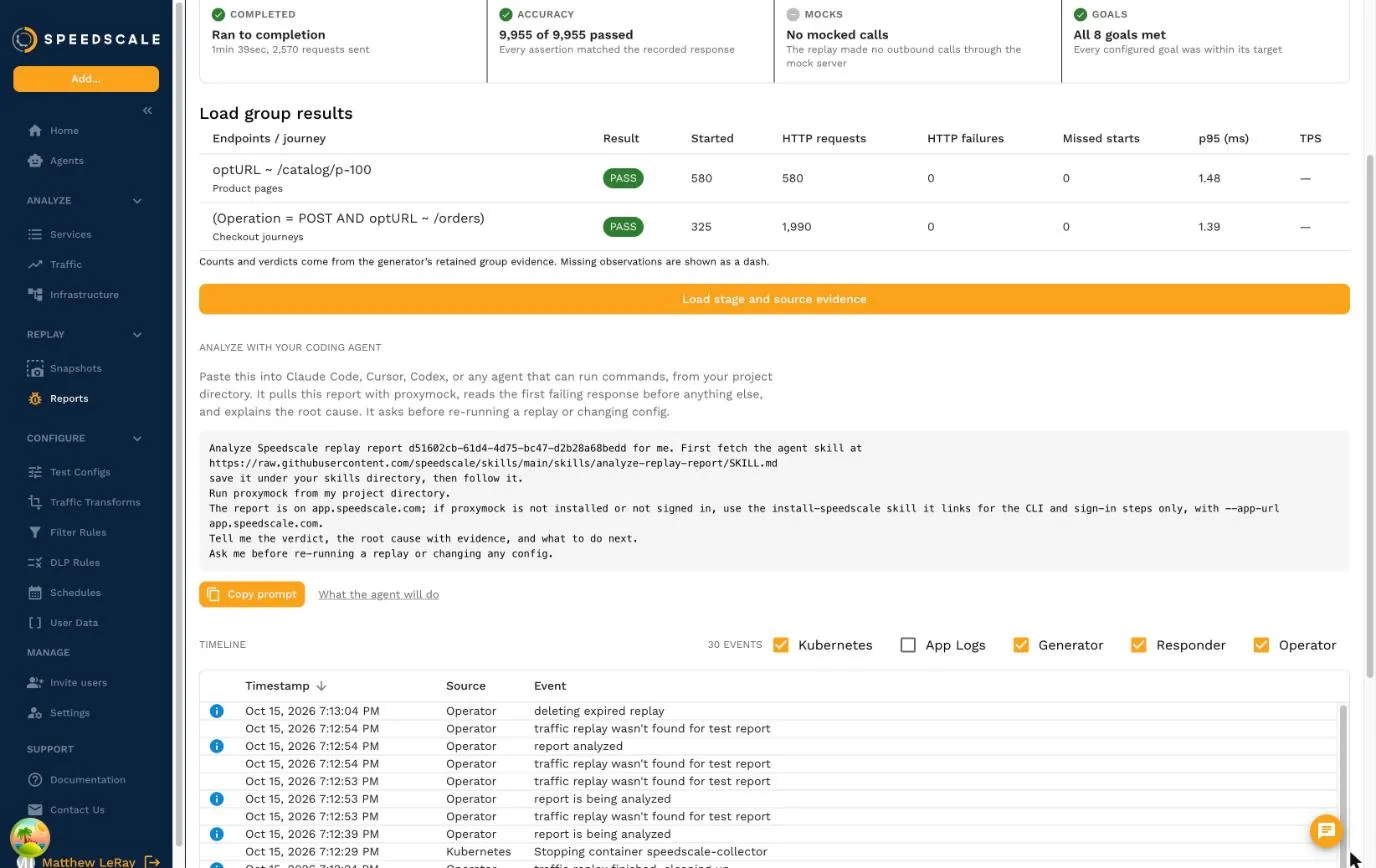This screenshot has width=1376, height=868.
Task: Go to Schedules in sidebar
Action: tap(75, 593)
